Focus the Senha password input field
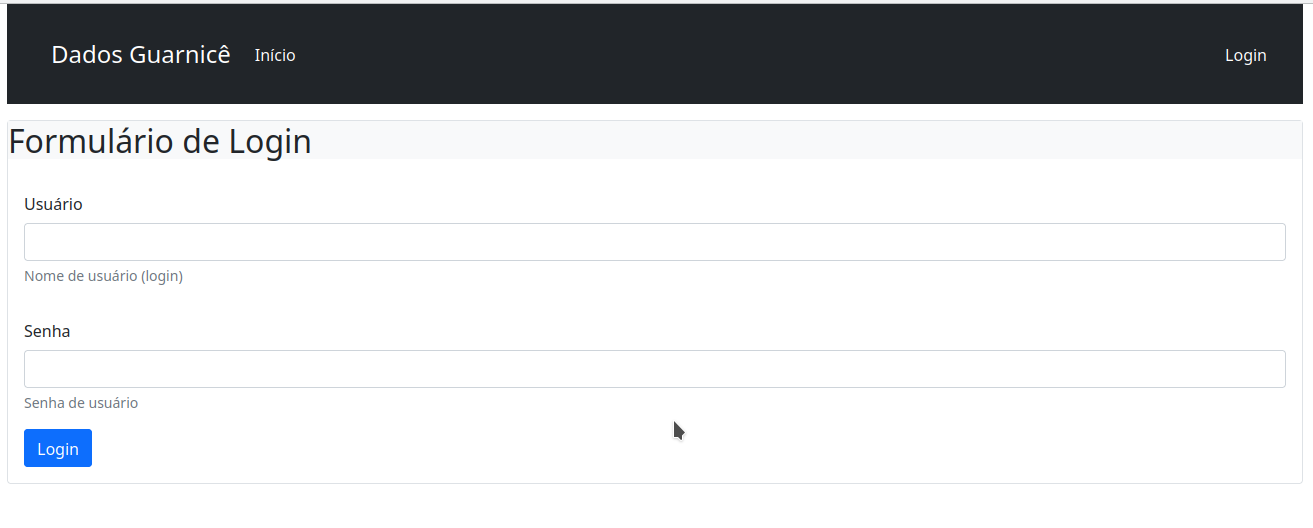This screenshot has width=1313, height=528. [654, 369]
